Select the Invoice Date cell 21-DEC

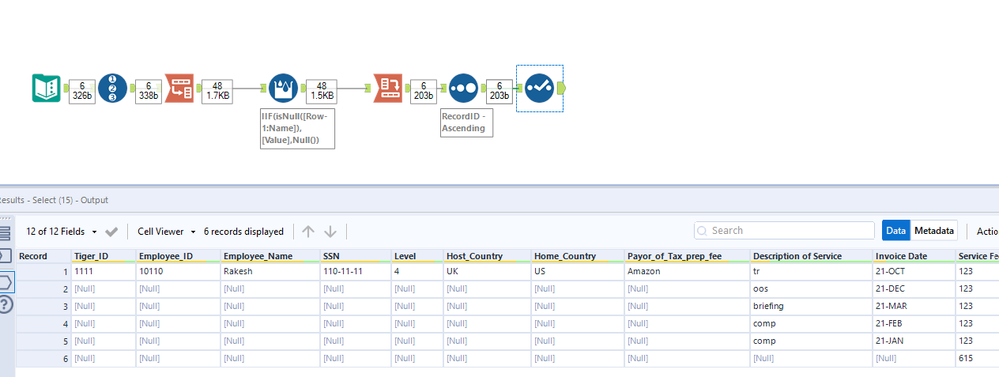pos(914,288)
